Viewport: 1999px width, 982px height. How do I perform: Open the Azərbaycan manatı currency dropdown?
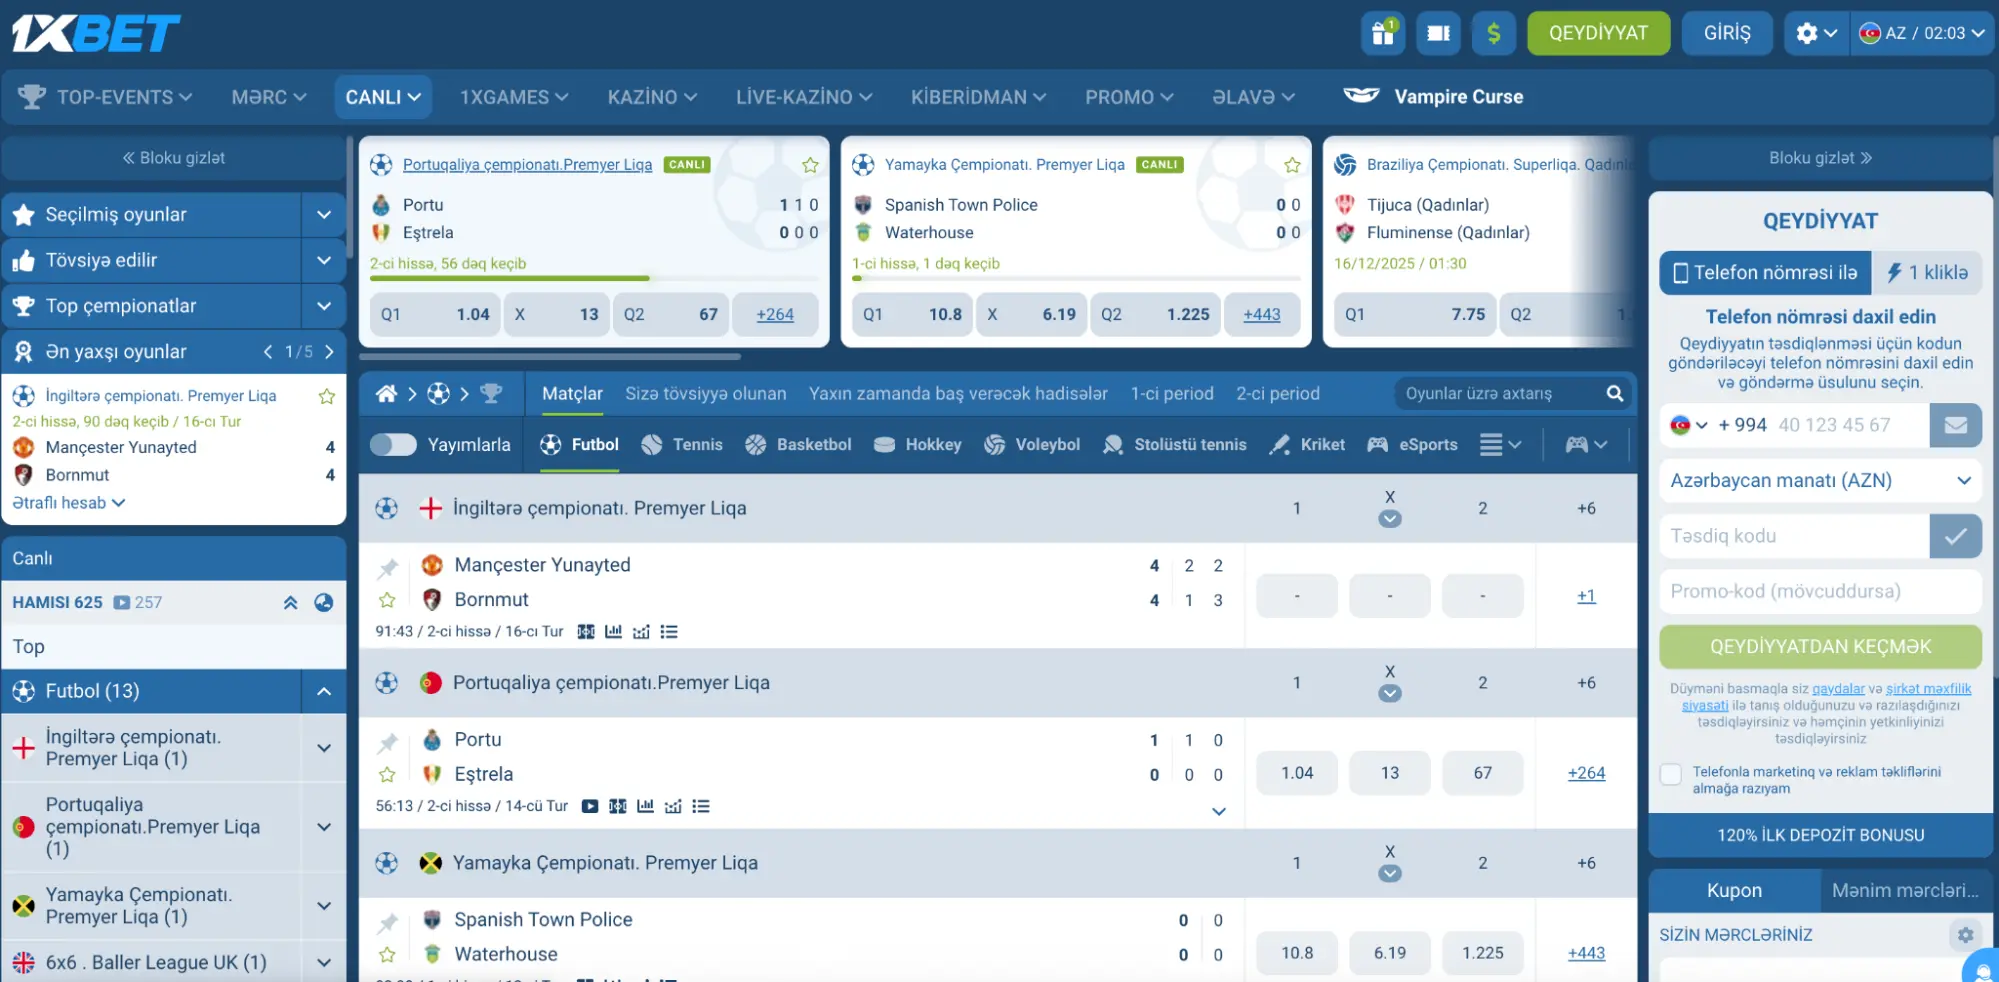tap(1820, 481)
